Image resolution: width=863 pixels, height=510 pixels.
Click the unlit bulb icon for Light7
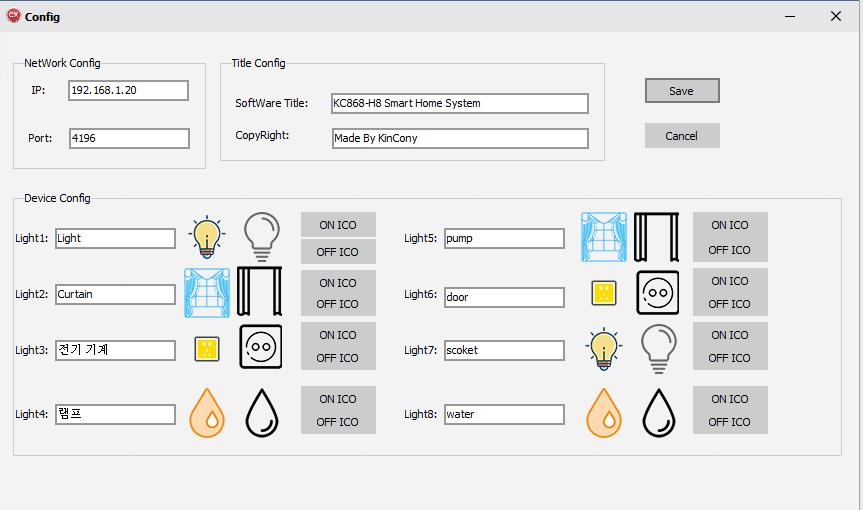[x=658, y=348]
